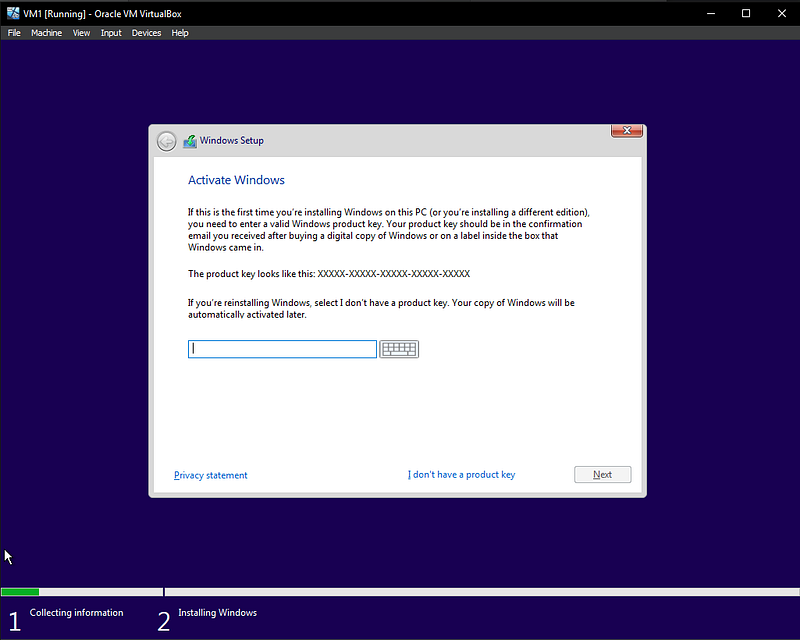
Task: Open the Privacy statement link
Action: [211, 475]
